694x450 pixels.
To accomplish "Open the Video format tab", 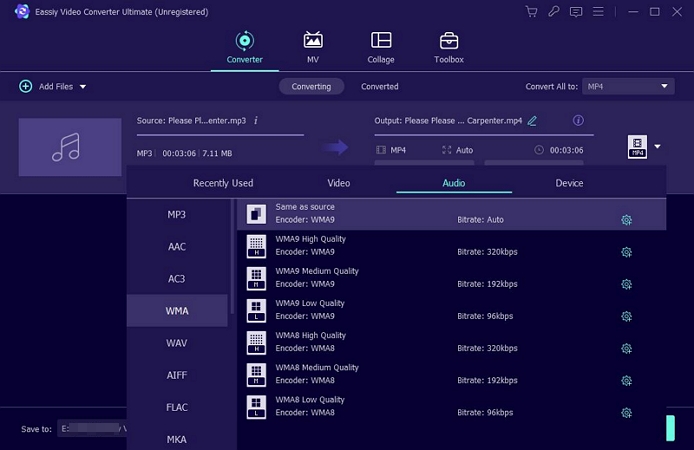I will point(339,183).
